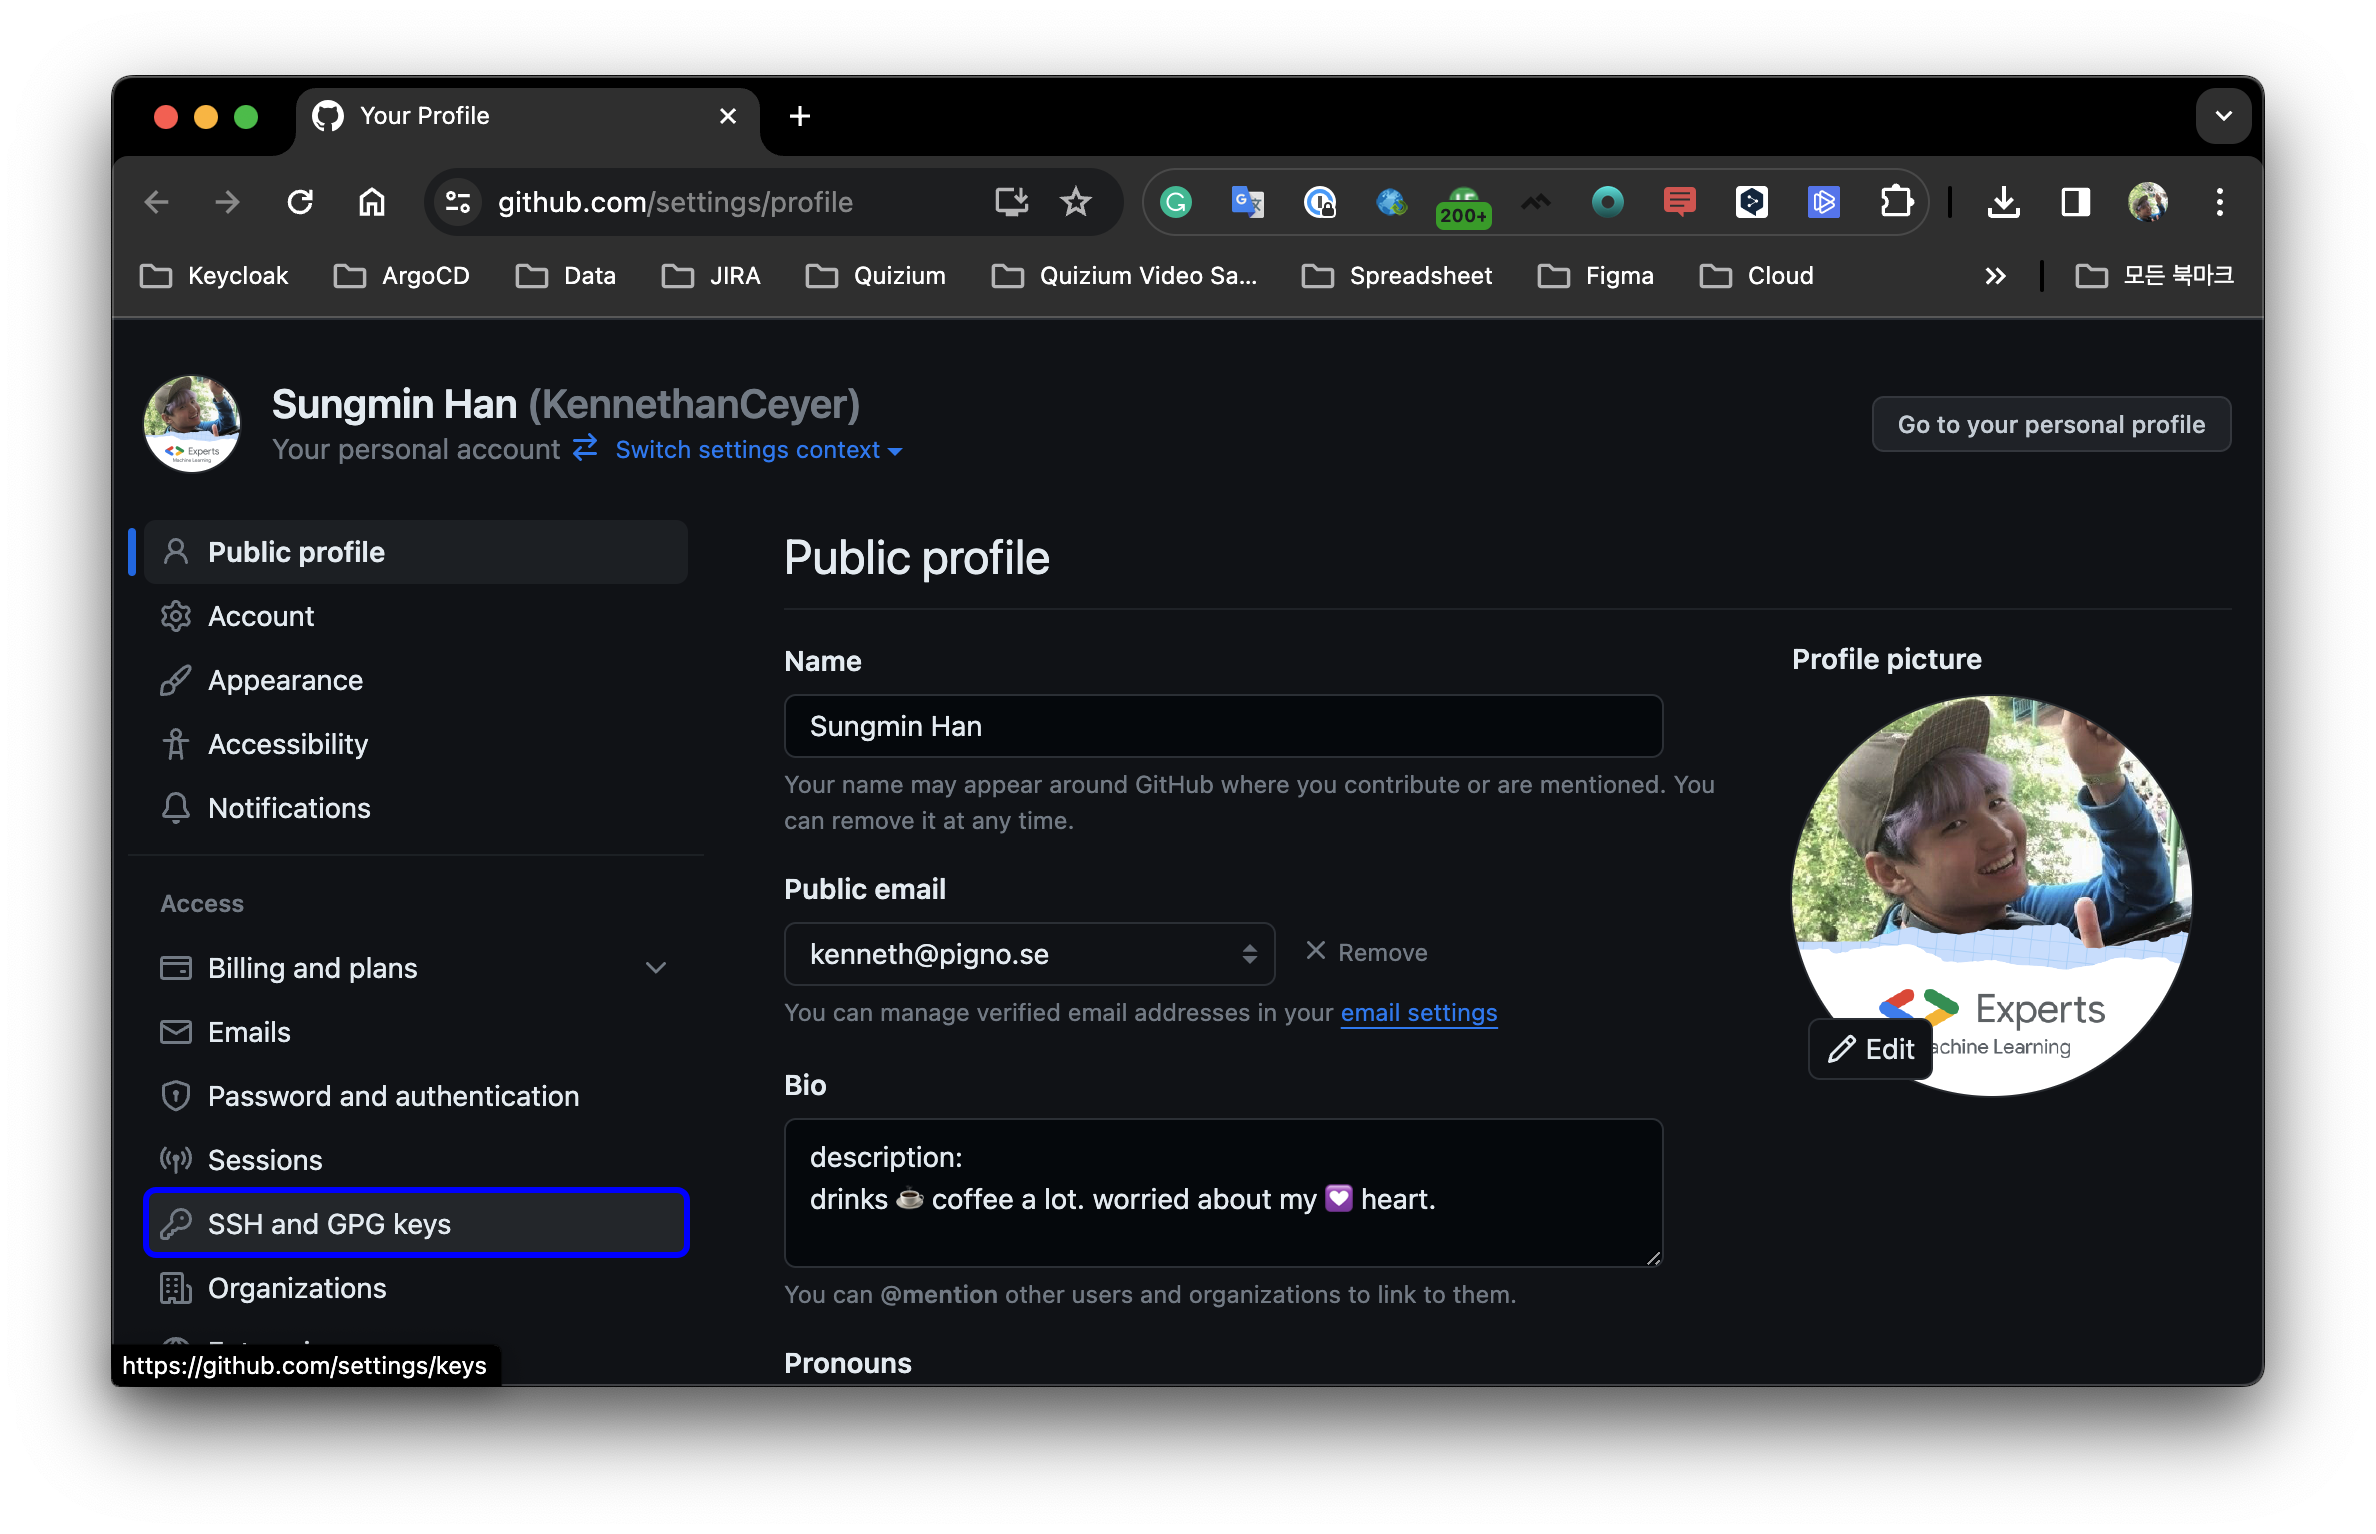The image size is (2376, 1534).
Task: Click Edit on the profile picture
Action: click(1870, 1049)
